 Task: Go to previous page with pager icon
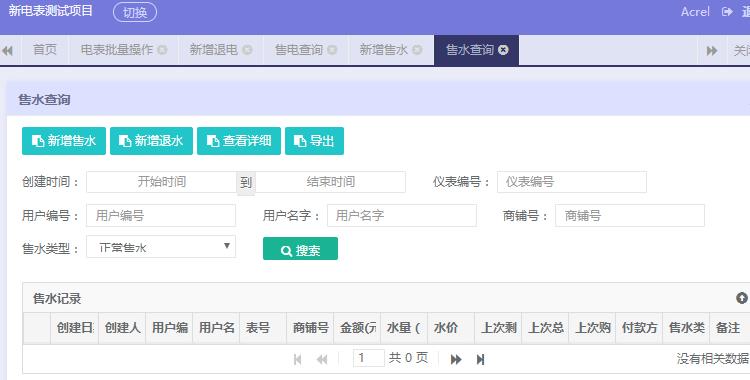[x=322, y=359]
